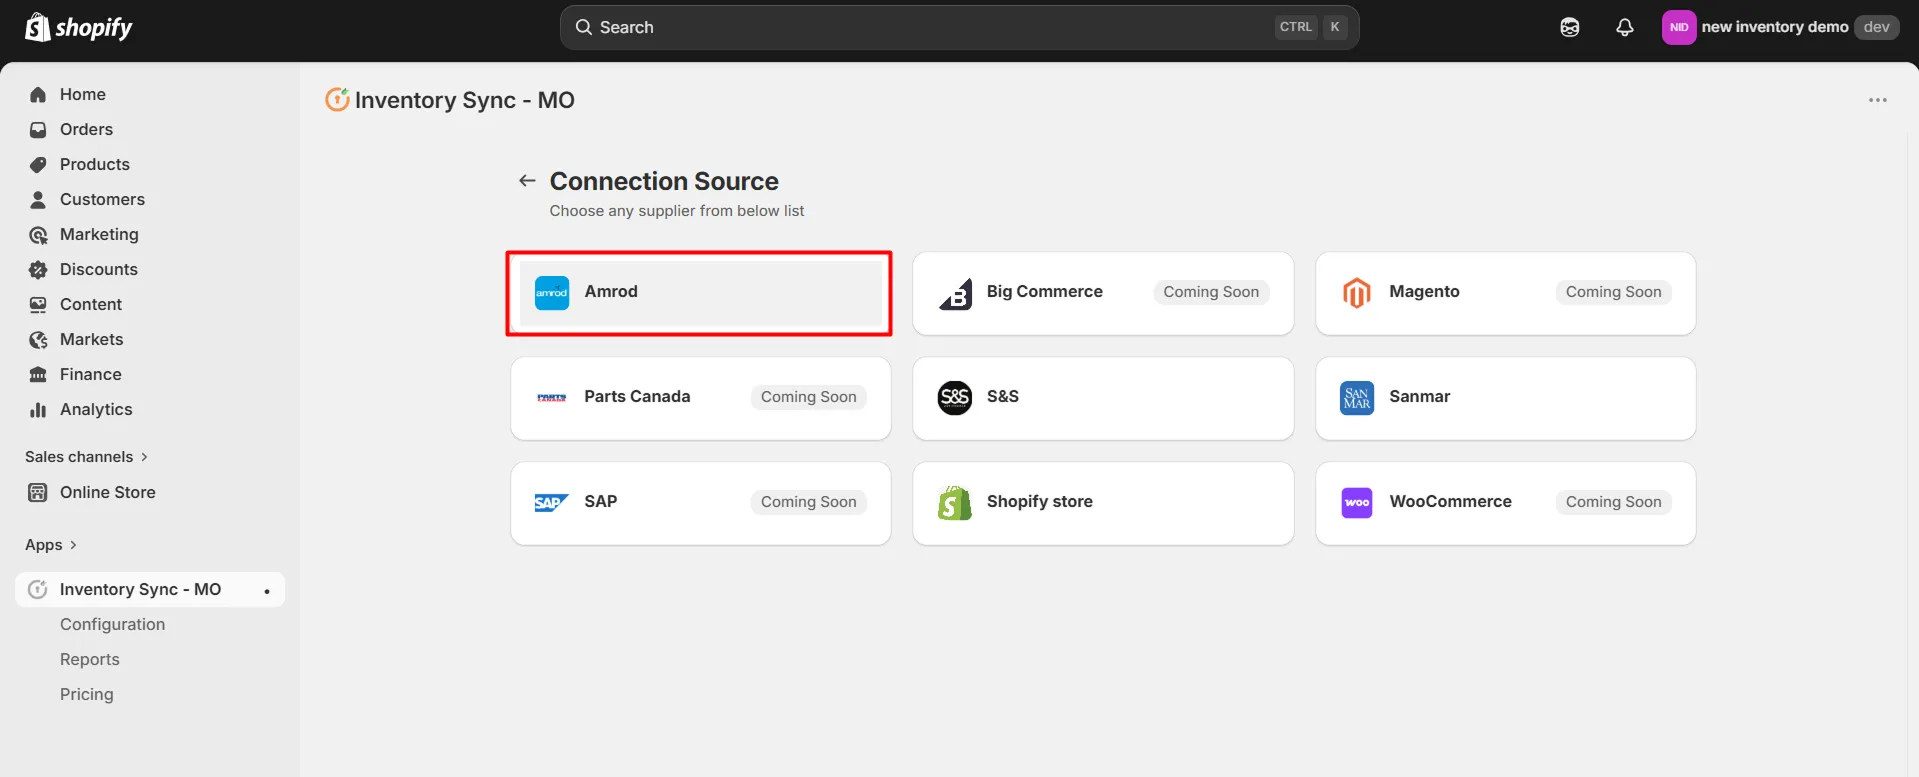1919x777 pixels.
Task: Click the Magento logo icon
Action: pos(1357,293)
